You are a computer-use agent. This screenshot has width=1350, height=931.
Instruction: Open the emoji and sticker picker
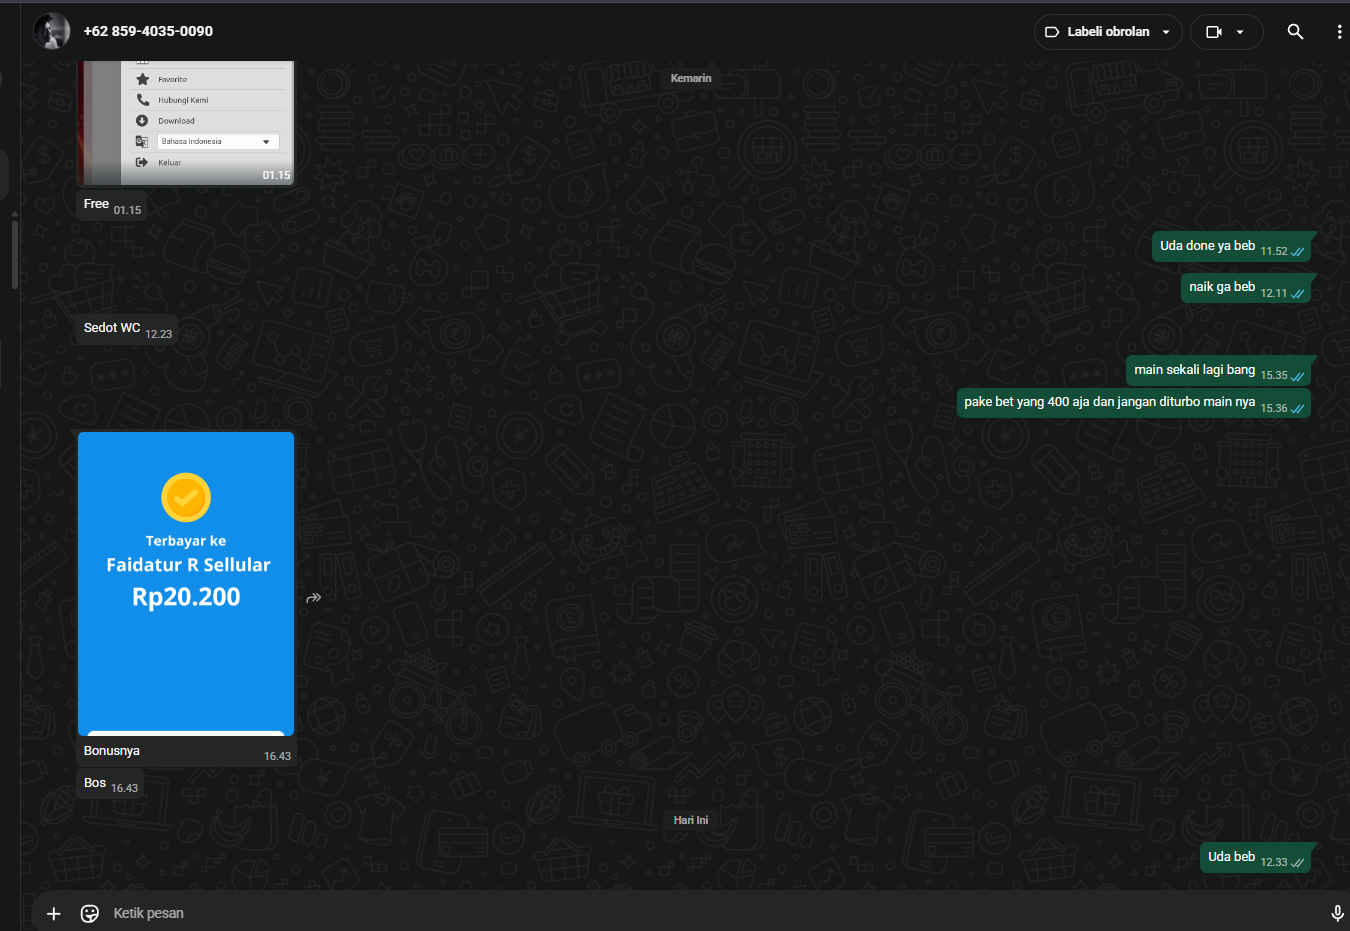(x=90, y=913)
